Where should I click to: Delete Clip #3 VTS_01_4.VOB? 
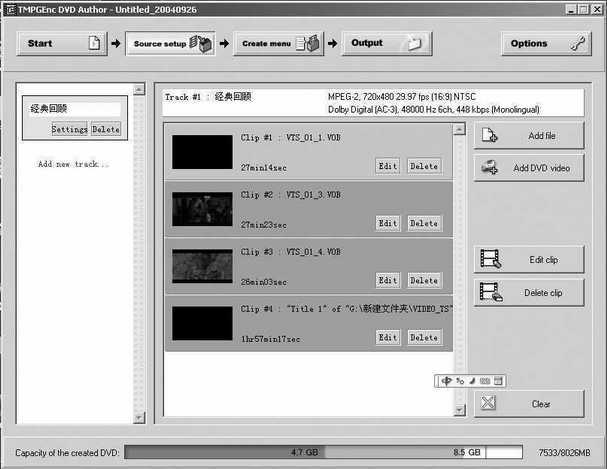tap(424, 281)
